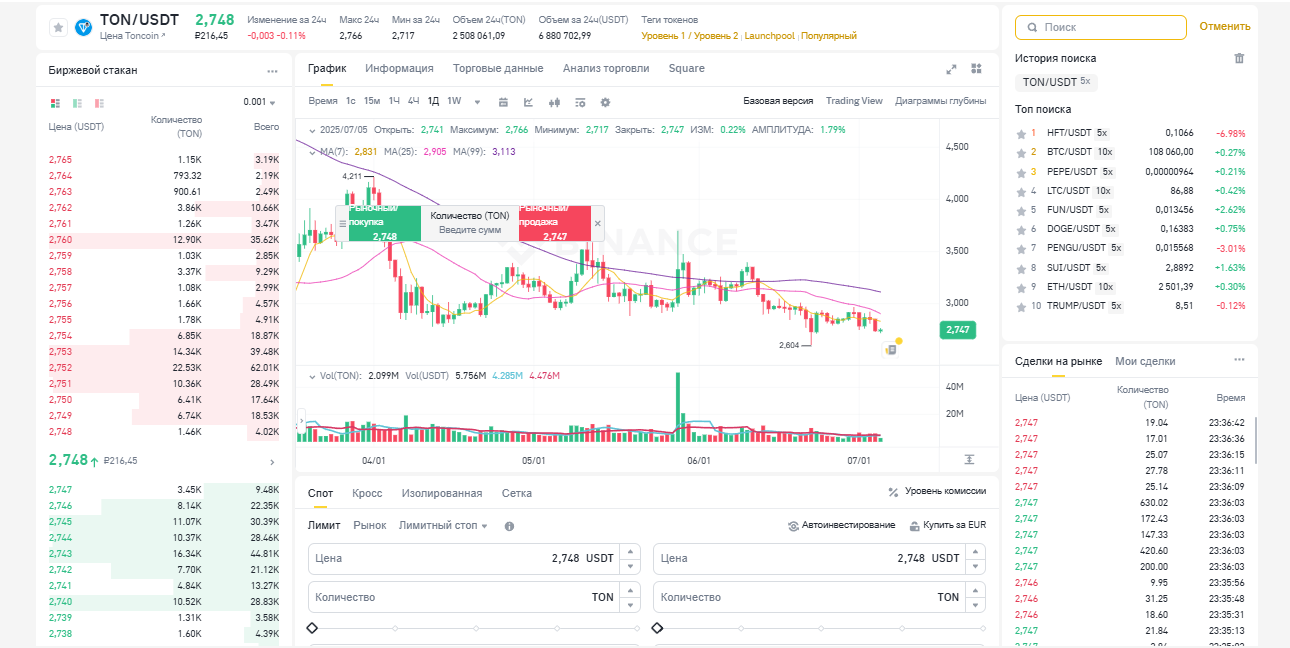Favorite TRUMP/USDT using its star
Image resolution: width=1290 pixels, height=648 pixels.
click(1021, 306)
